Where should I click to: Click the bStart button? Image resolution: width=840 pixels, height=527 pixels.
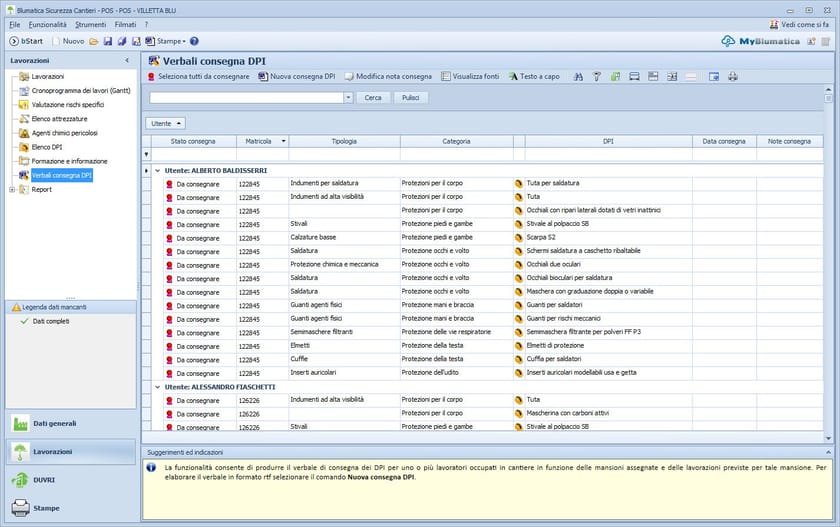pos(27,41)
